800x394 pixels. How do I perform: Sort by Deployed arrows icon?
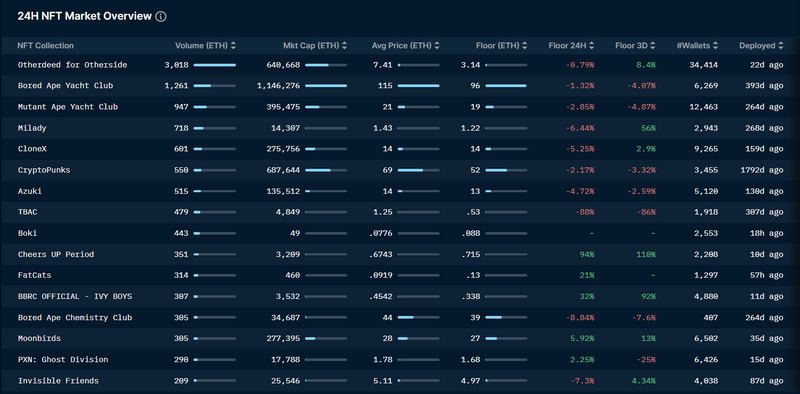pyautogui.click(x=780, y=45)
